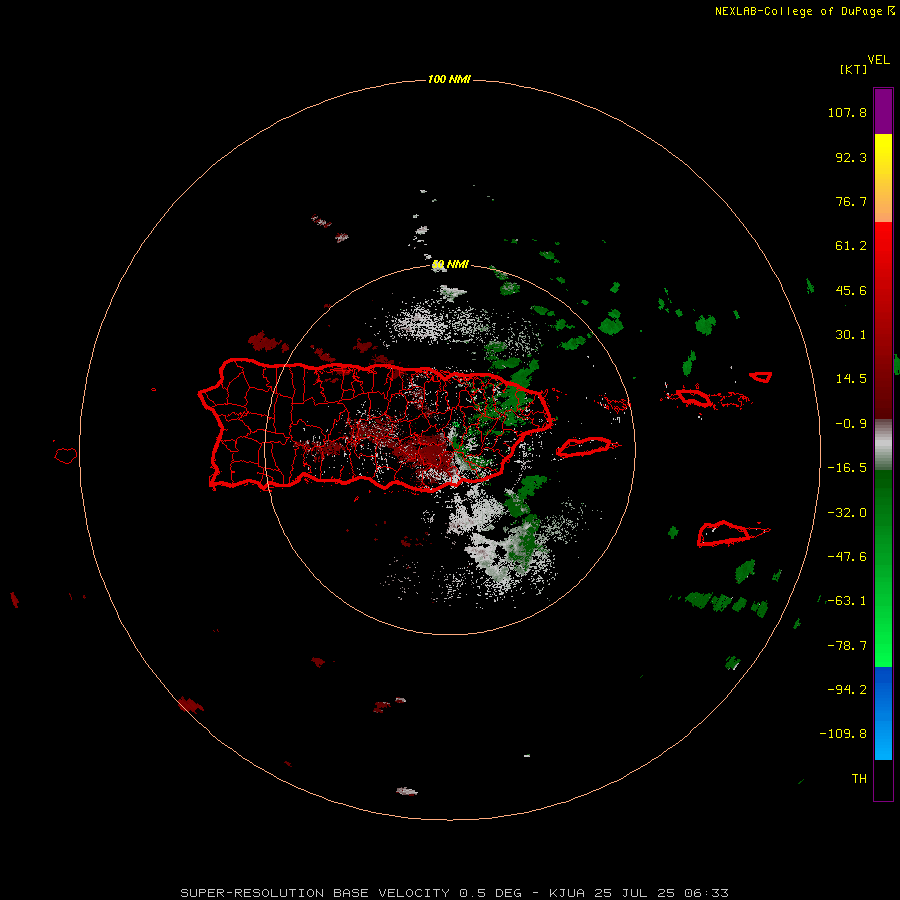The image size is (900, 900).
Task: Select the 45.6 legend value
Action: (851, 290)
